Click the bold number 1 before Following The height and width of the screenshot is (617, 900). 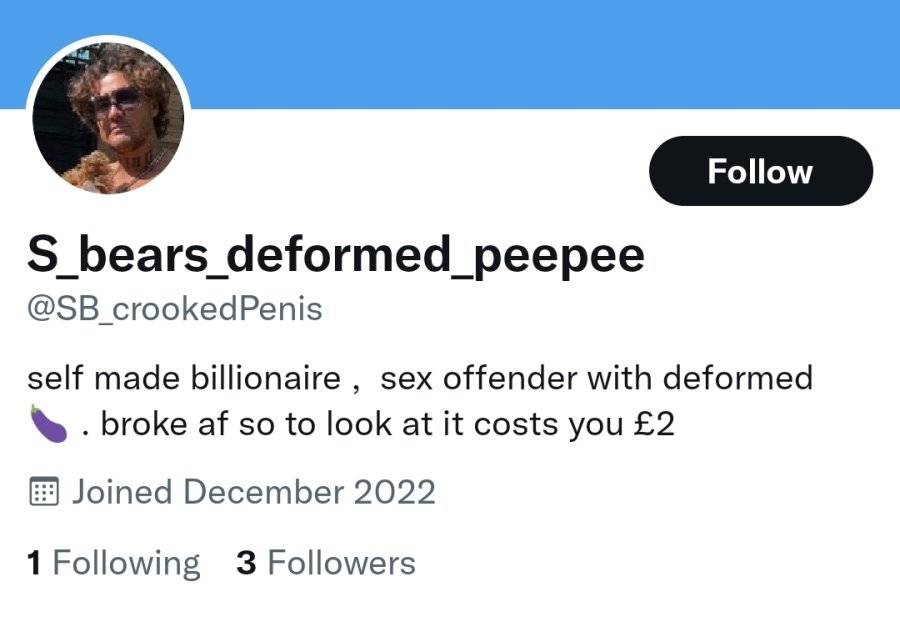point(34,562)
